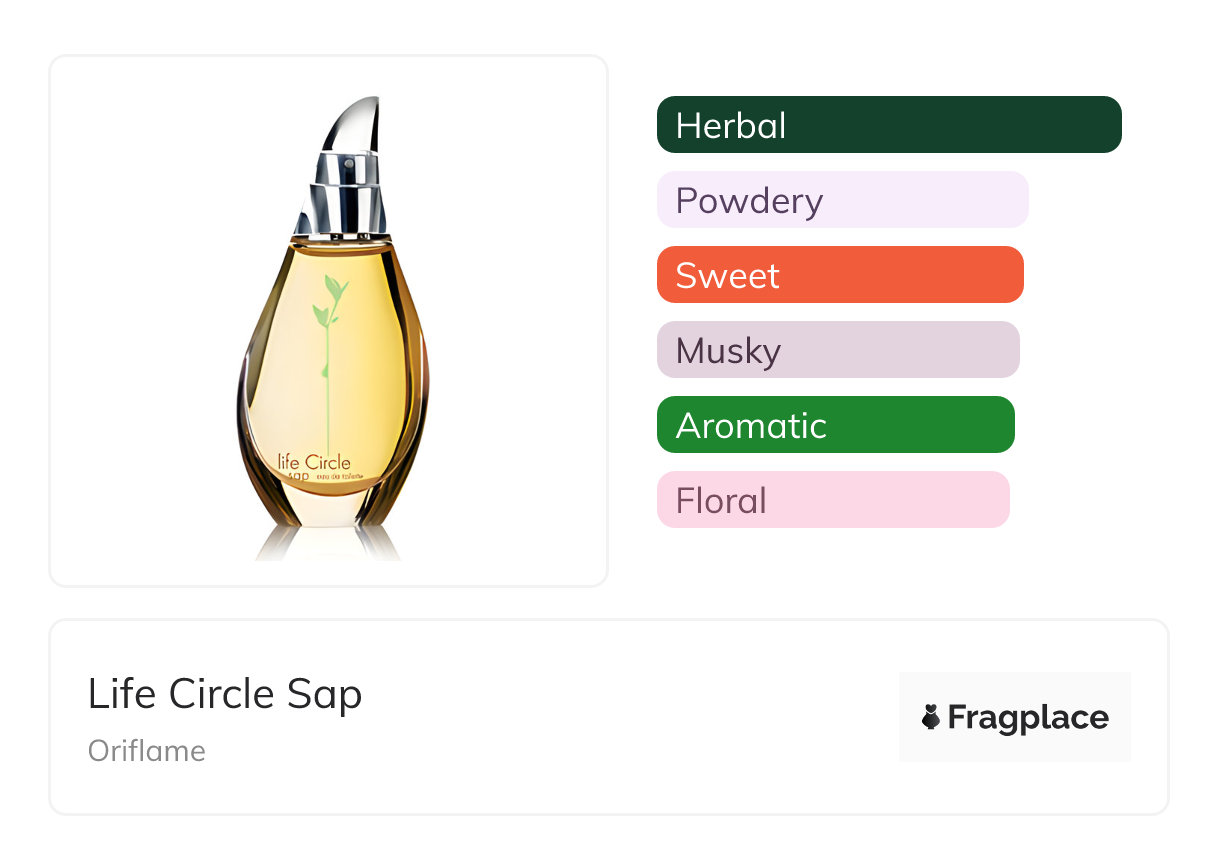
Task: Click the "life Circle" text on bottle
Action: pos(315,462)
